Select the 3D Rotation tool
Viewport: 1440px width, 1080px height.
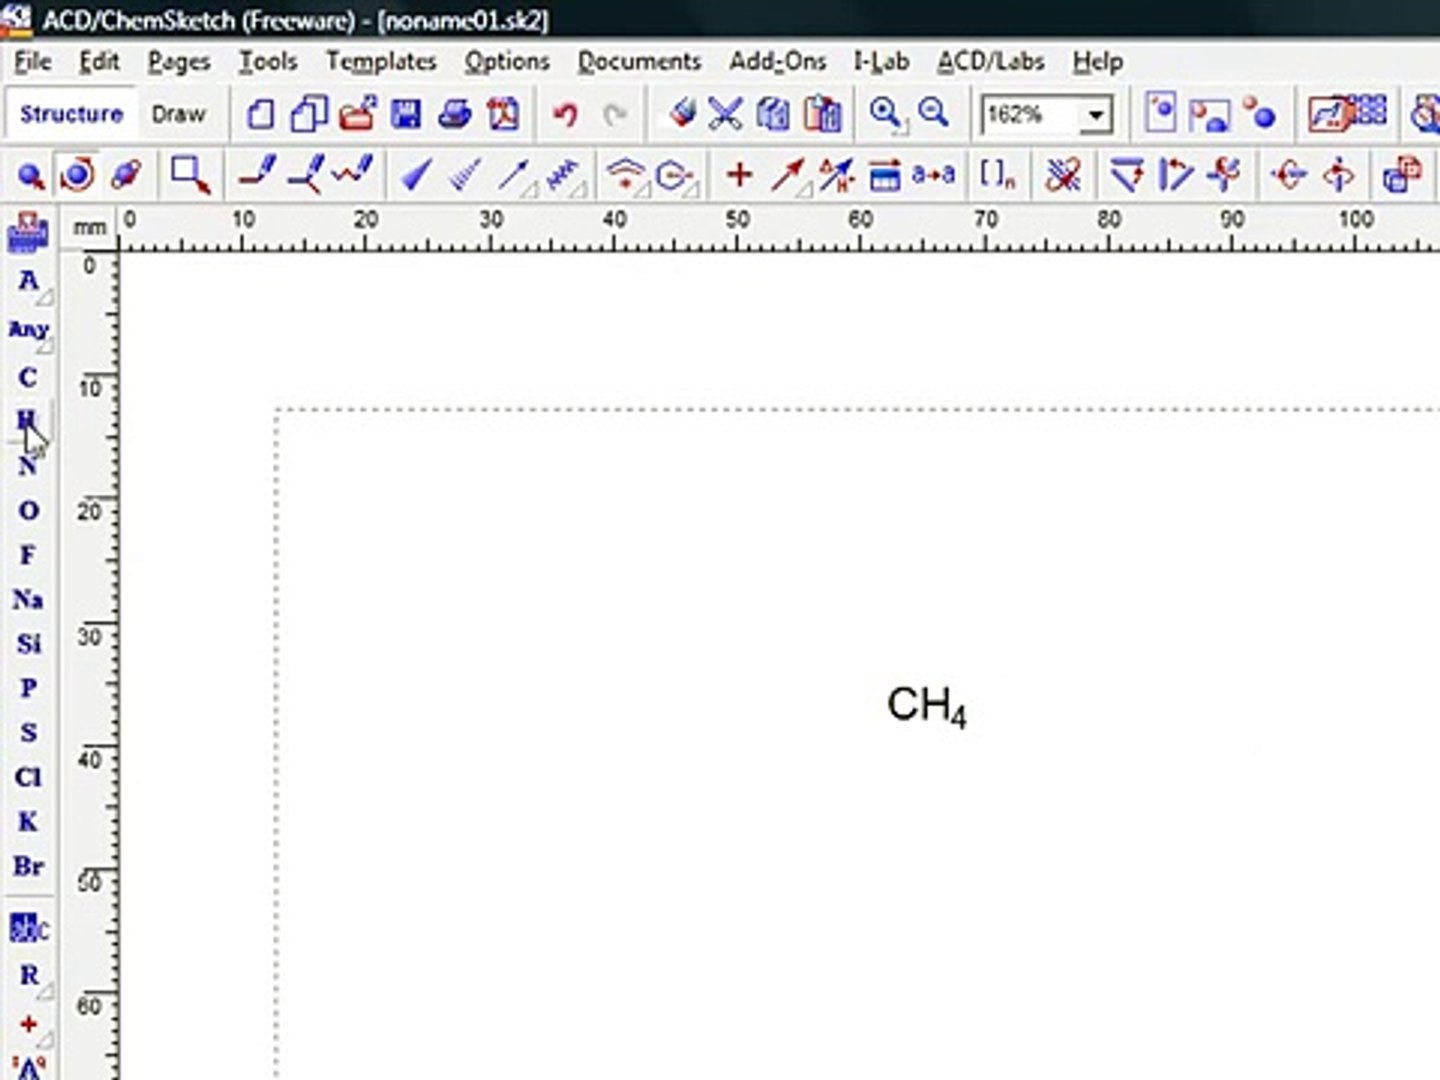tap(126, 176)
